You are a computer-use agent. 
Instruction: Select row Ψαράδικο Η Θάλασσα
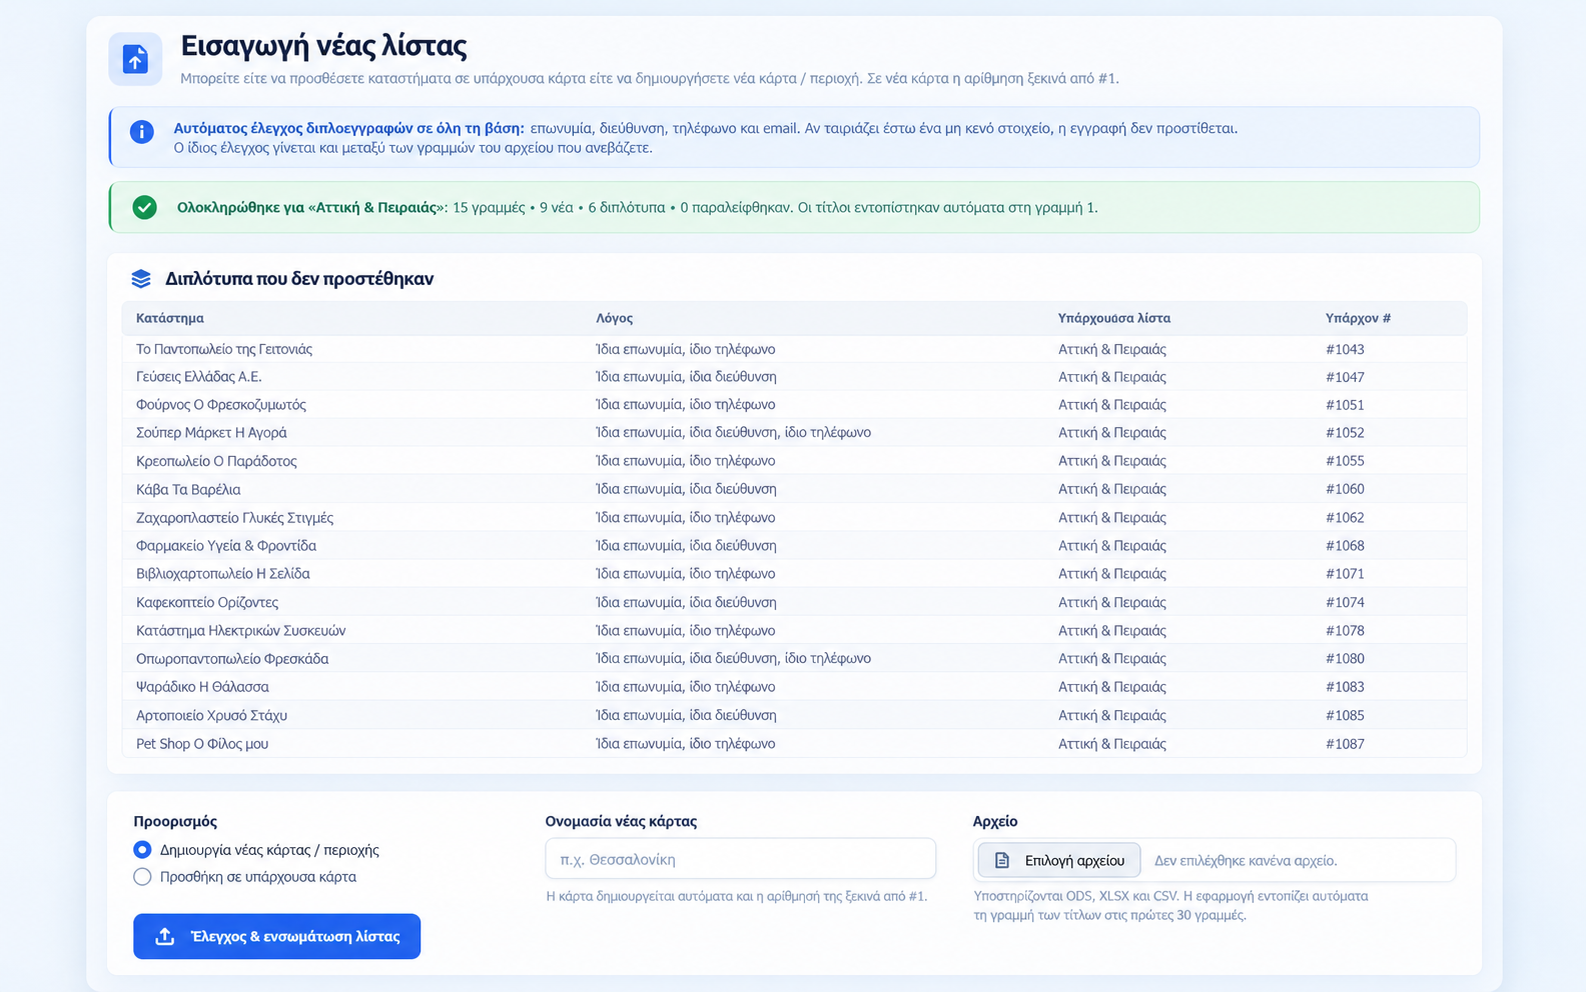point(794,687)
